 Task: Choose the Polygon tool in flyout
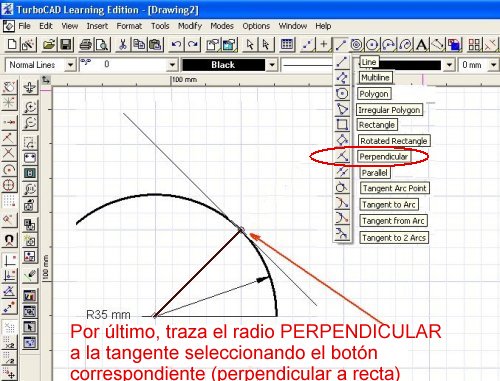(x=342, y=94)
